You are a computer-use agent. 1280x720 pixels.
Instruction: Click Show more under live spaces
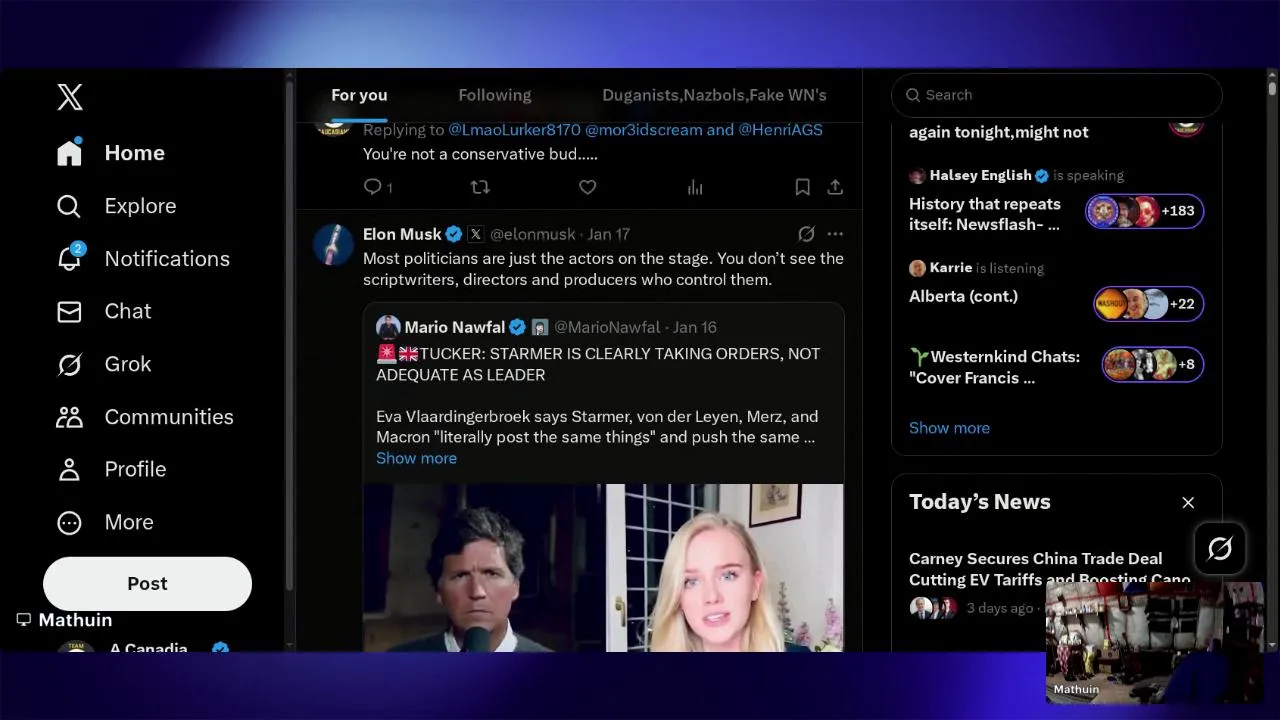pyautogui.click(x=949, y=428)
